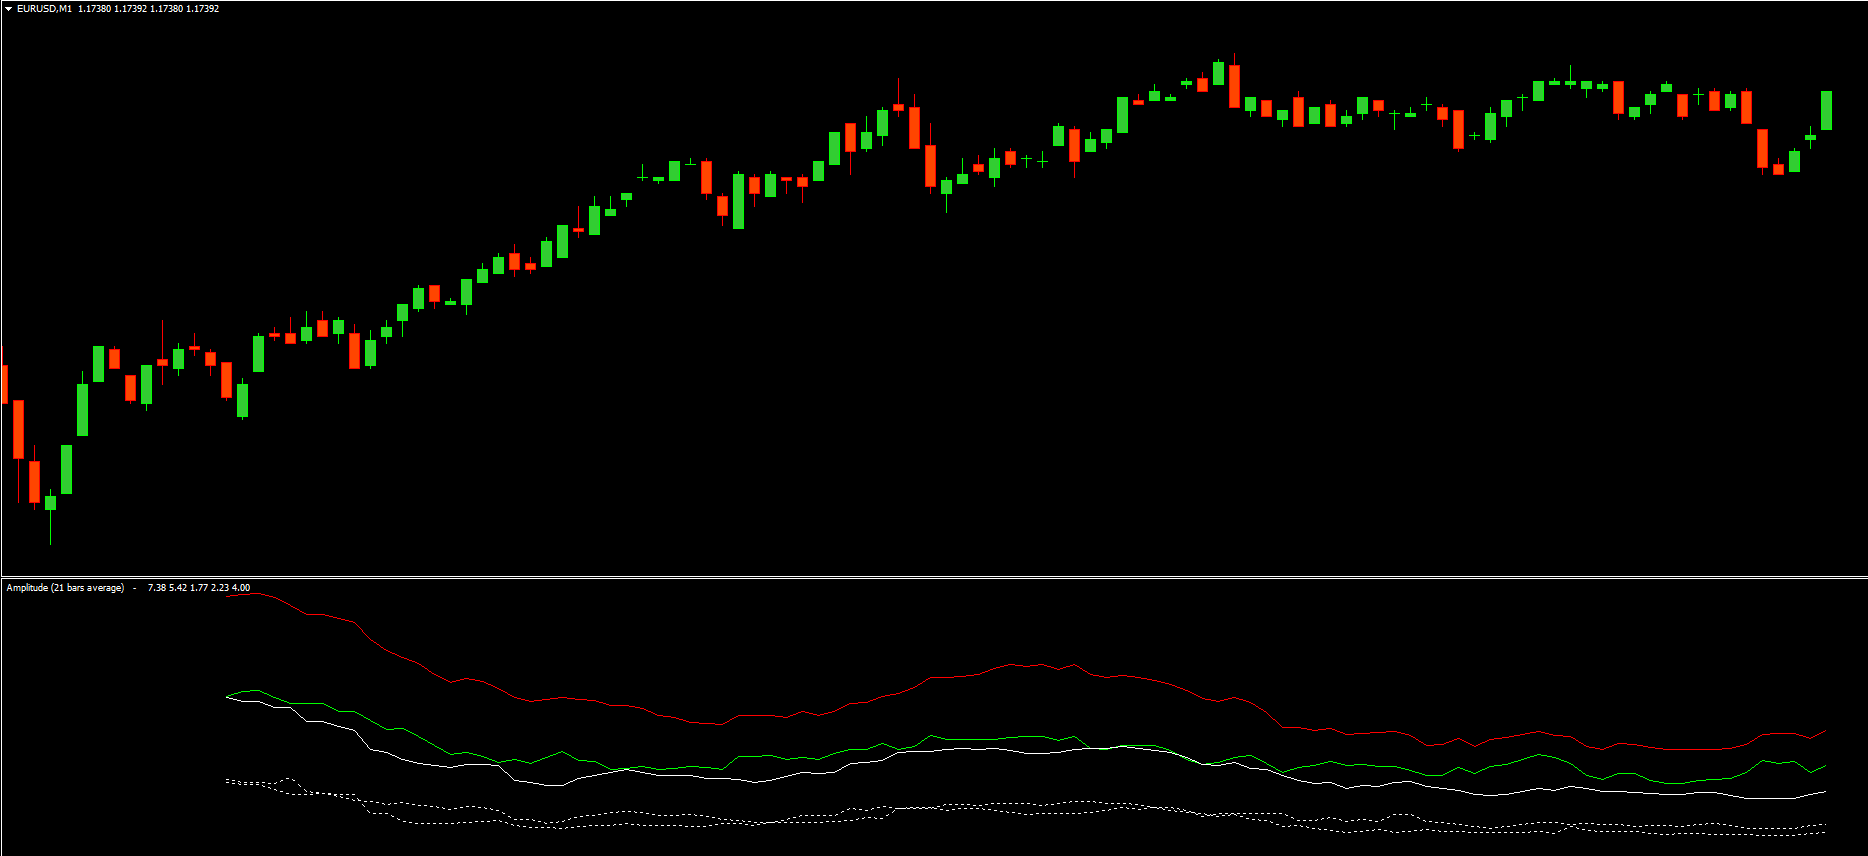Click the tall green candle in mid-trend pullback

[738, 201]
